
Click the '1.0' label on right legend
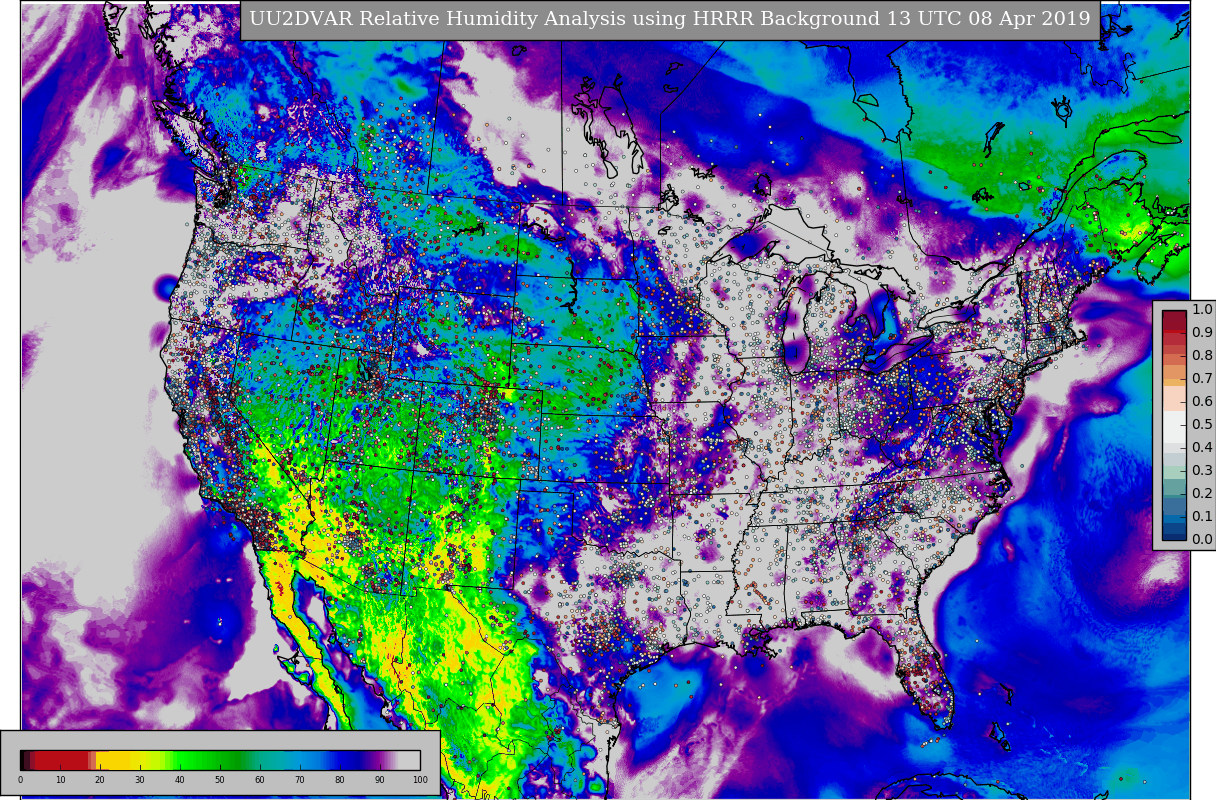(x=1202, y=310)
